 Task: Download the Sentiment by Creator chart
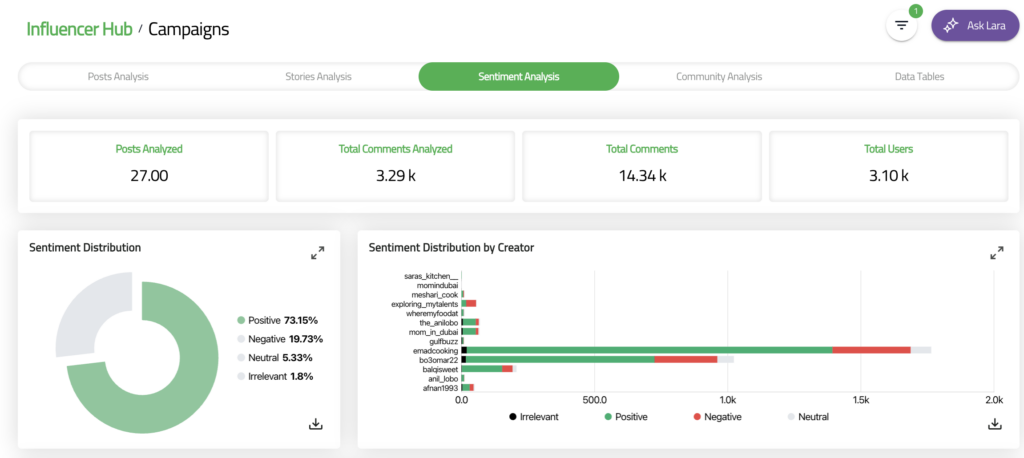tap(995, 424)
